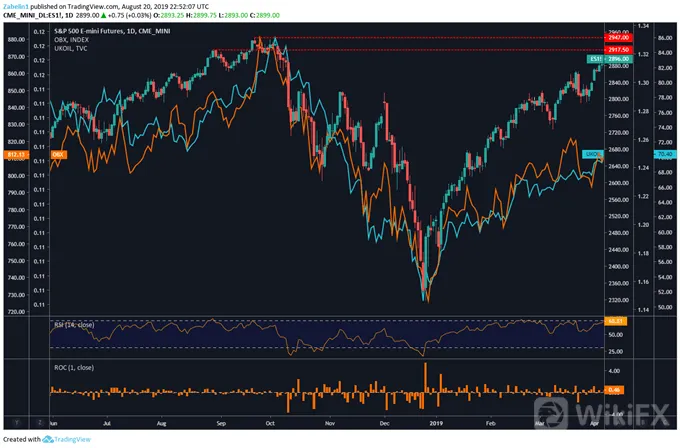
Task: Click the 720.00 value on left scale
Action: (x=16, y=312)
